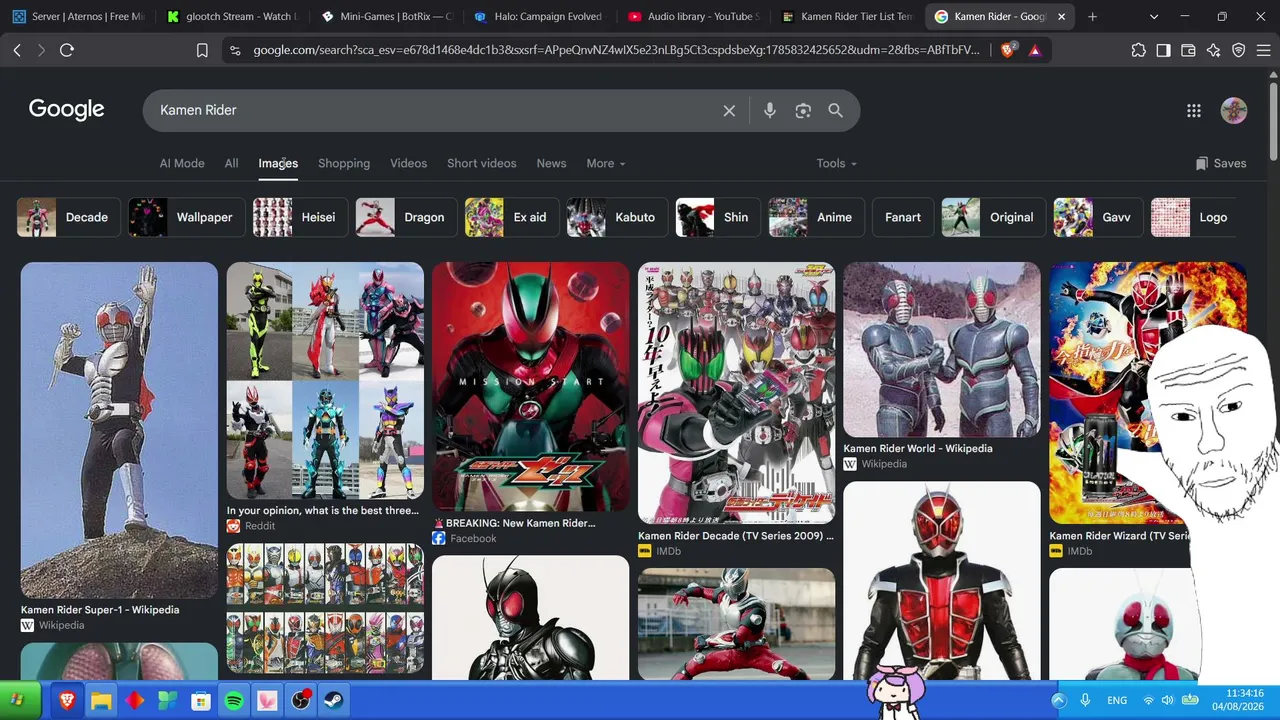This screenshot has width=1280, height=720.
Task: Filter images by the Ex aid chip
Action: click(x=512, y=218)
